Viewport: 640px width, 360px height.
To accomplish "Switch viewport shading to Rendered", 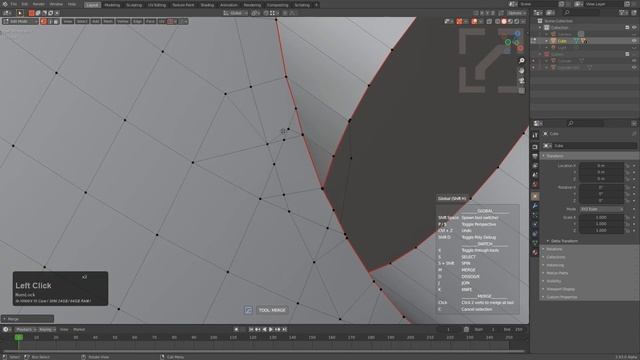I will (x=517, y=21).
